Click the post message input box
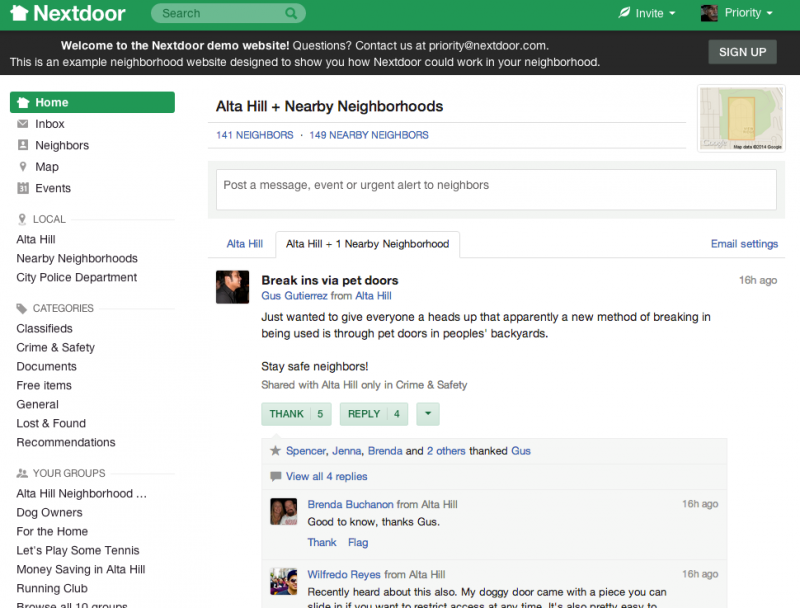800x608 pixels. click(x=496, y=190)
